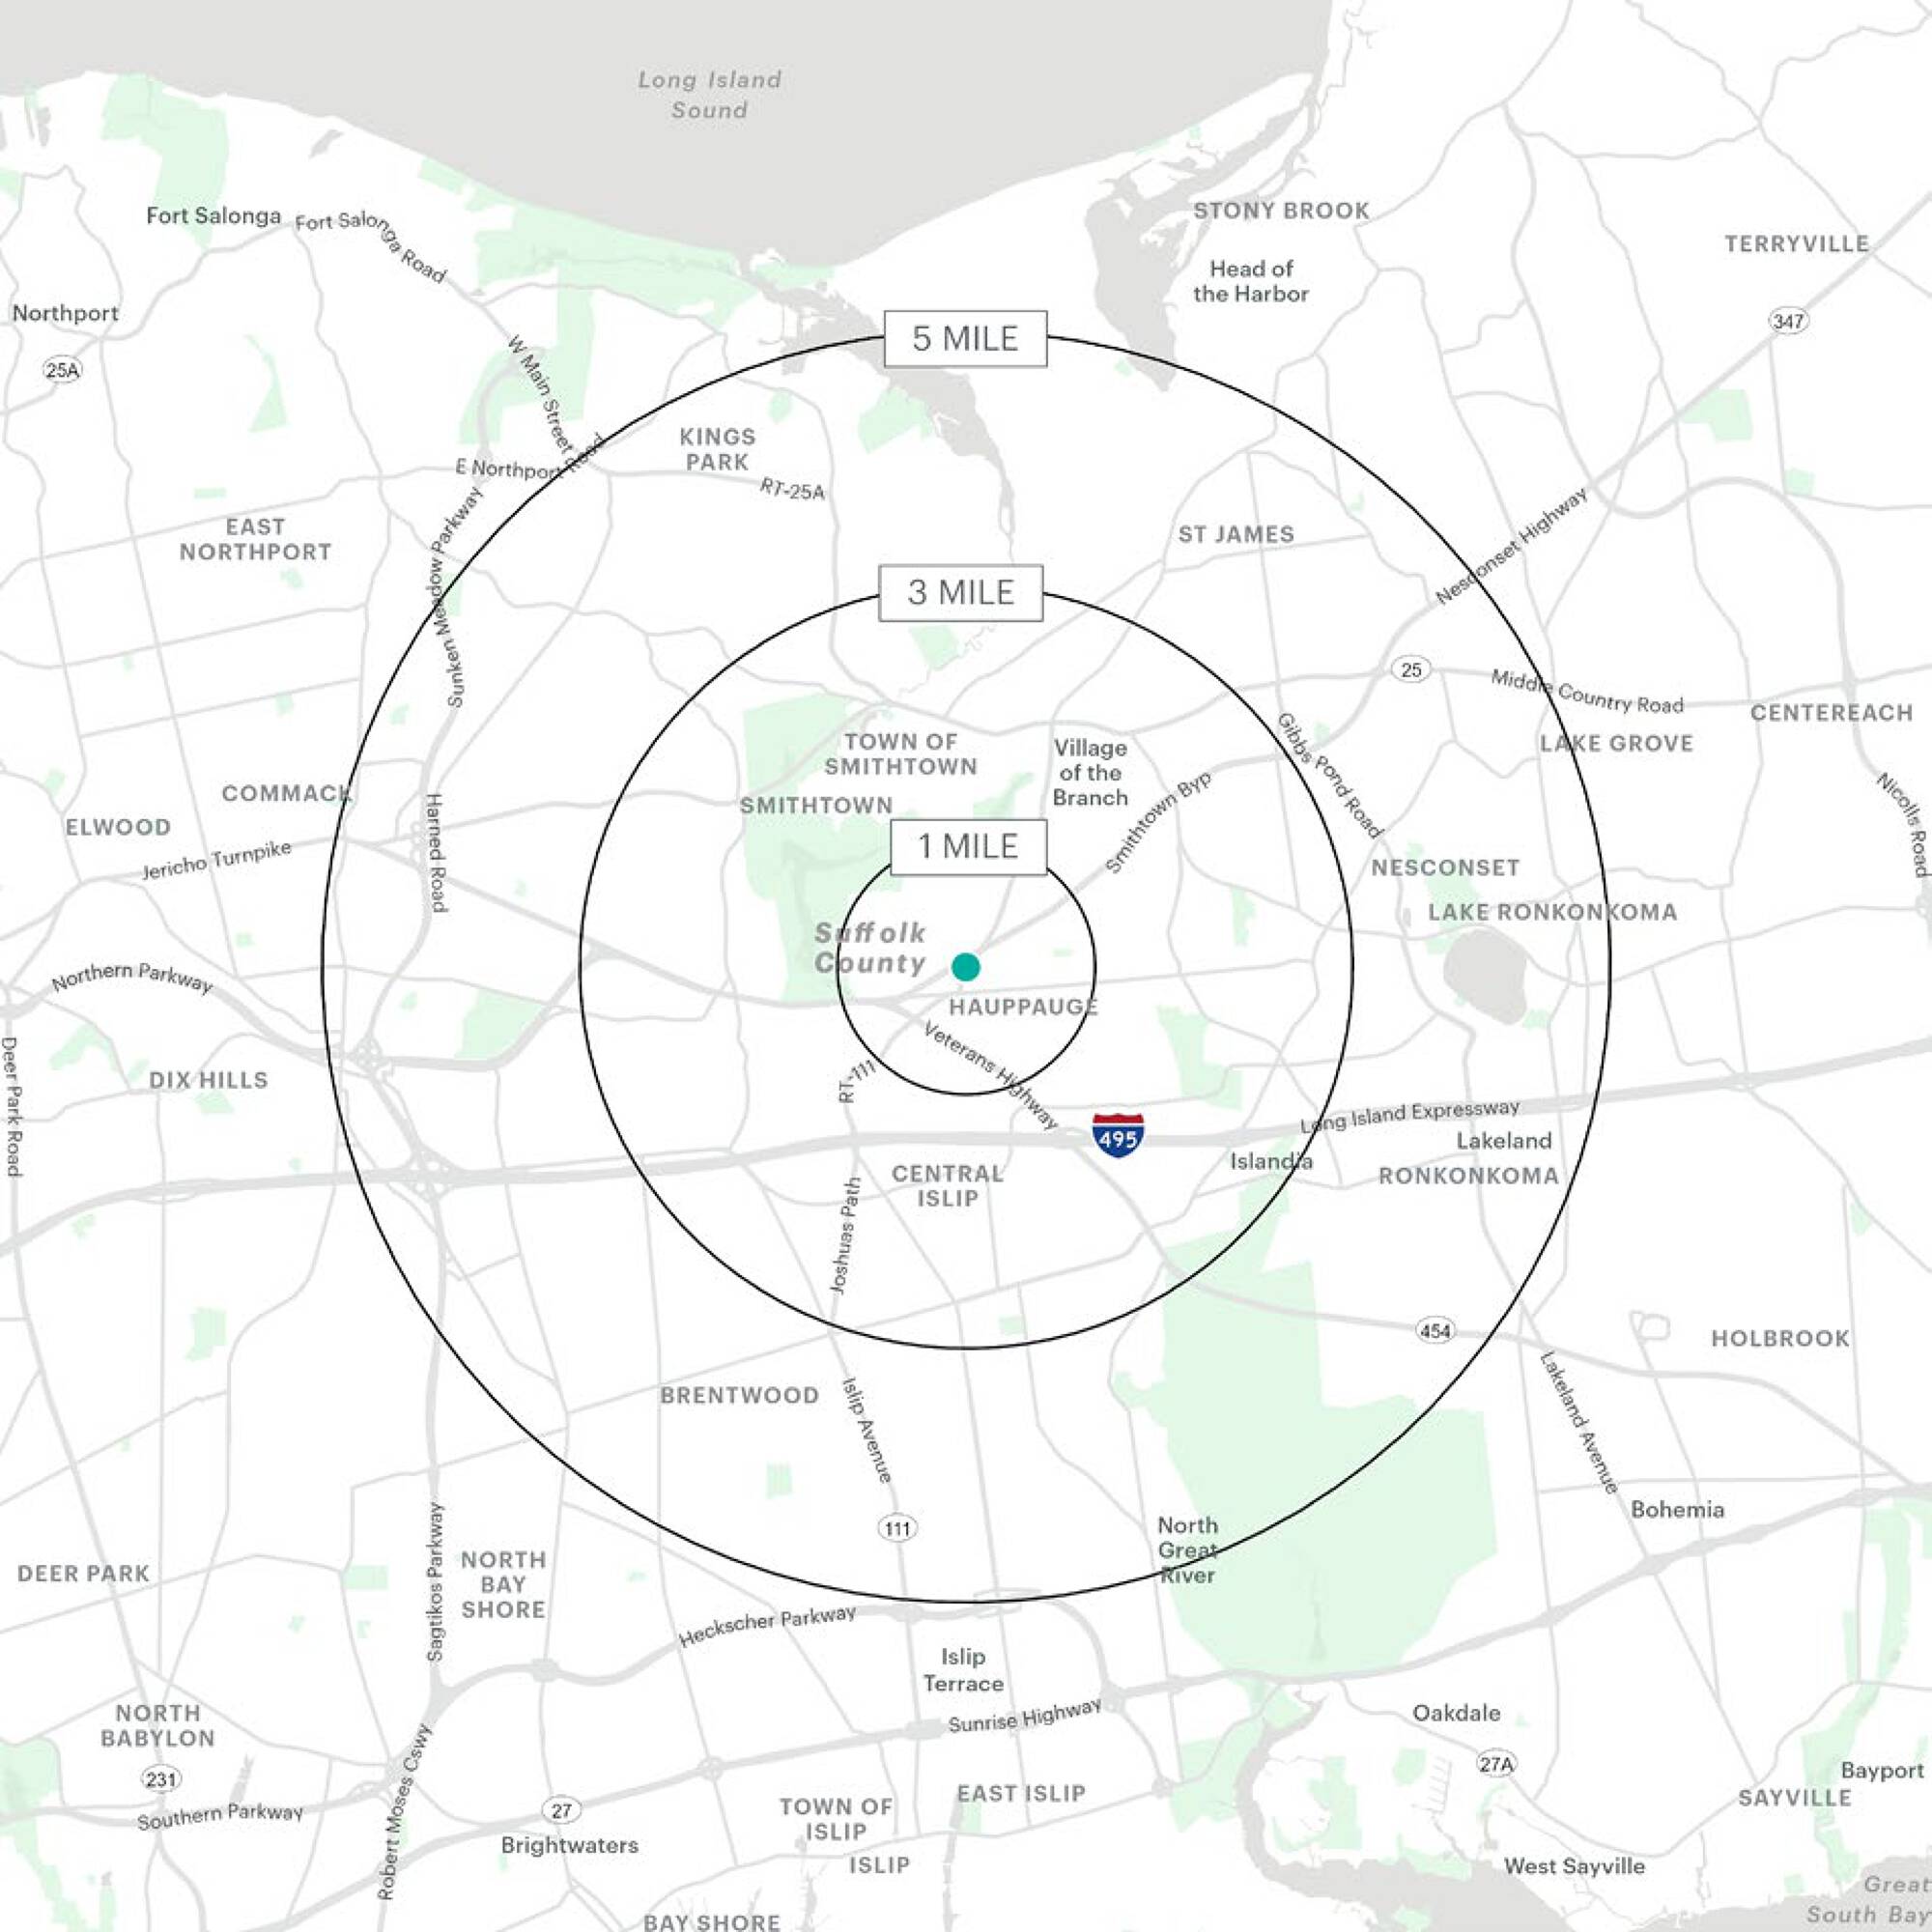The height and width of the screenshot is (1932, 1932).
Task: Select the 5 MILE radius label
Action: tap(965, 339)
